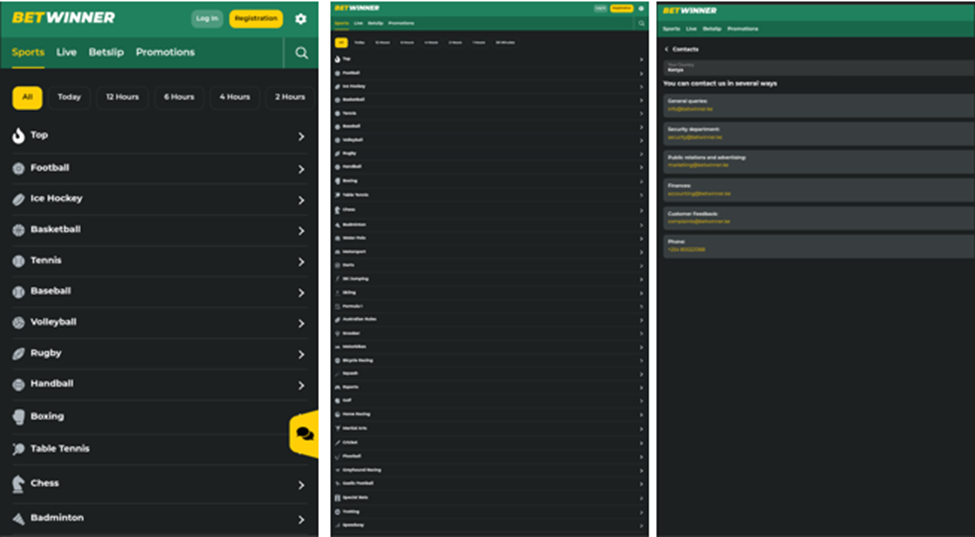
Task: Expand the Badminton chevron in left screenshot
Action: 302,520
